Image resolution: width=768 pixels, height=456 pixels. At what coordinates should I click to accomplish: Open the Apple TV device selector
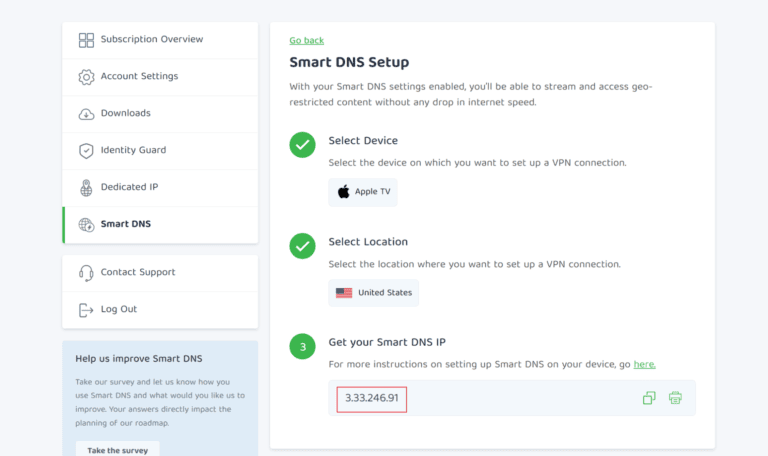click(x=363, y=192)
